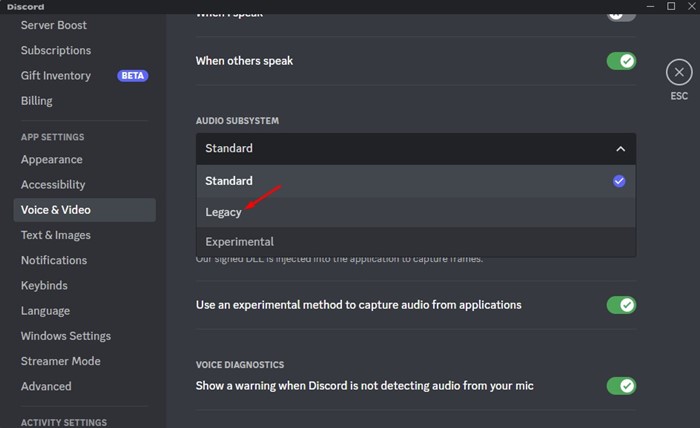Click the checkmark icon beside Standard option
700x428 pixels.
pos(619,181)
